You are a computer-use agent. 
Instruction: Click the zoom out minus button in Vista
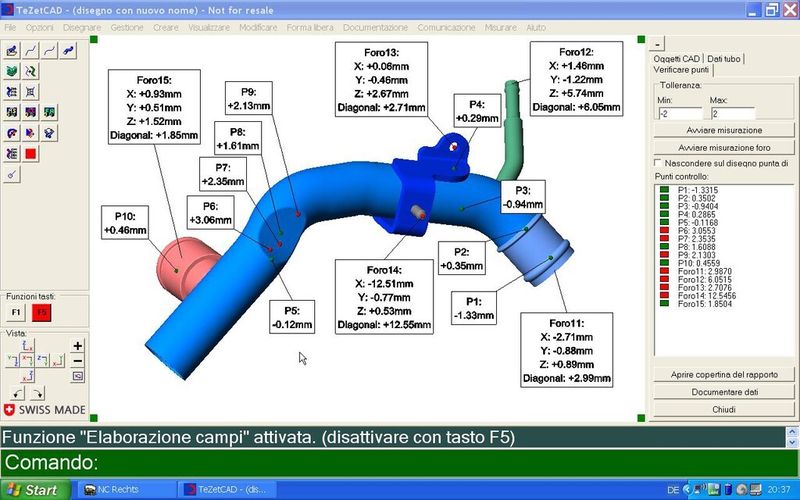click(78, 361)
